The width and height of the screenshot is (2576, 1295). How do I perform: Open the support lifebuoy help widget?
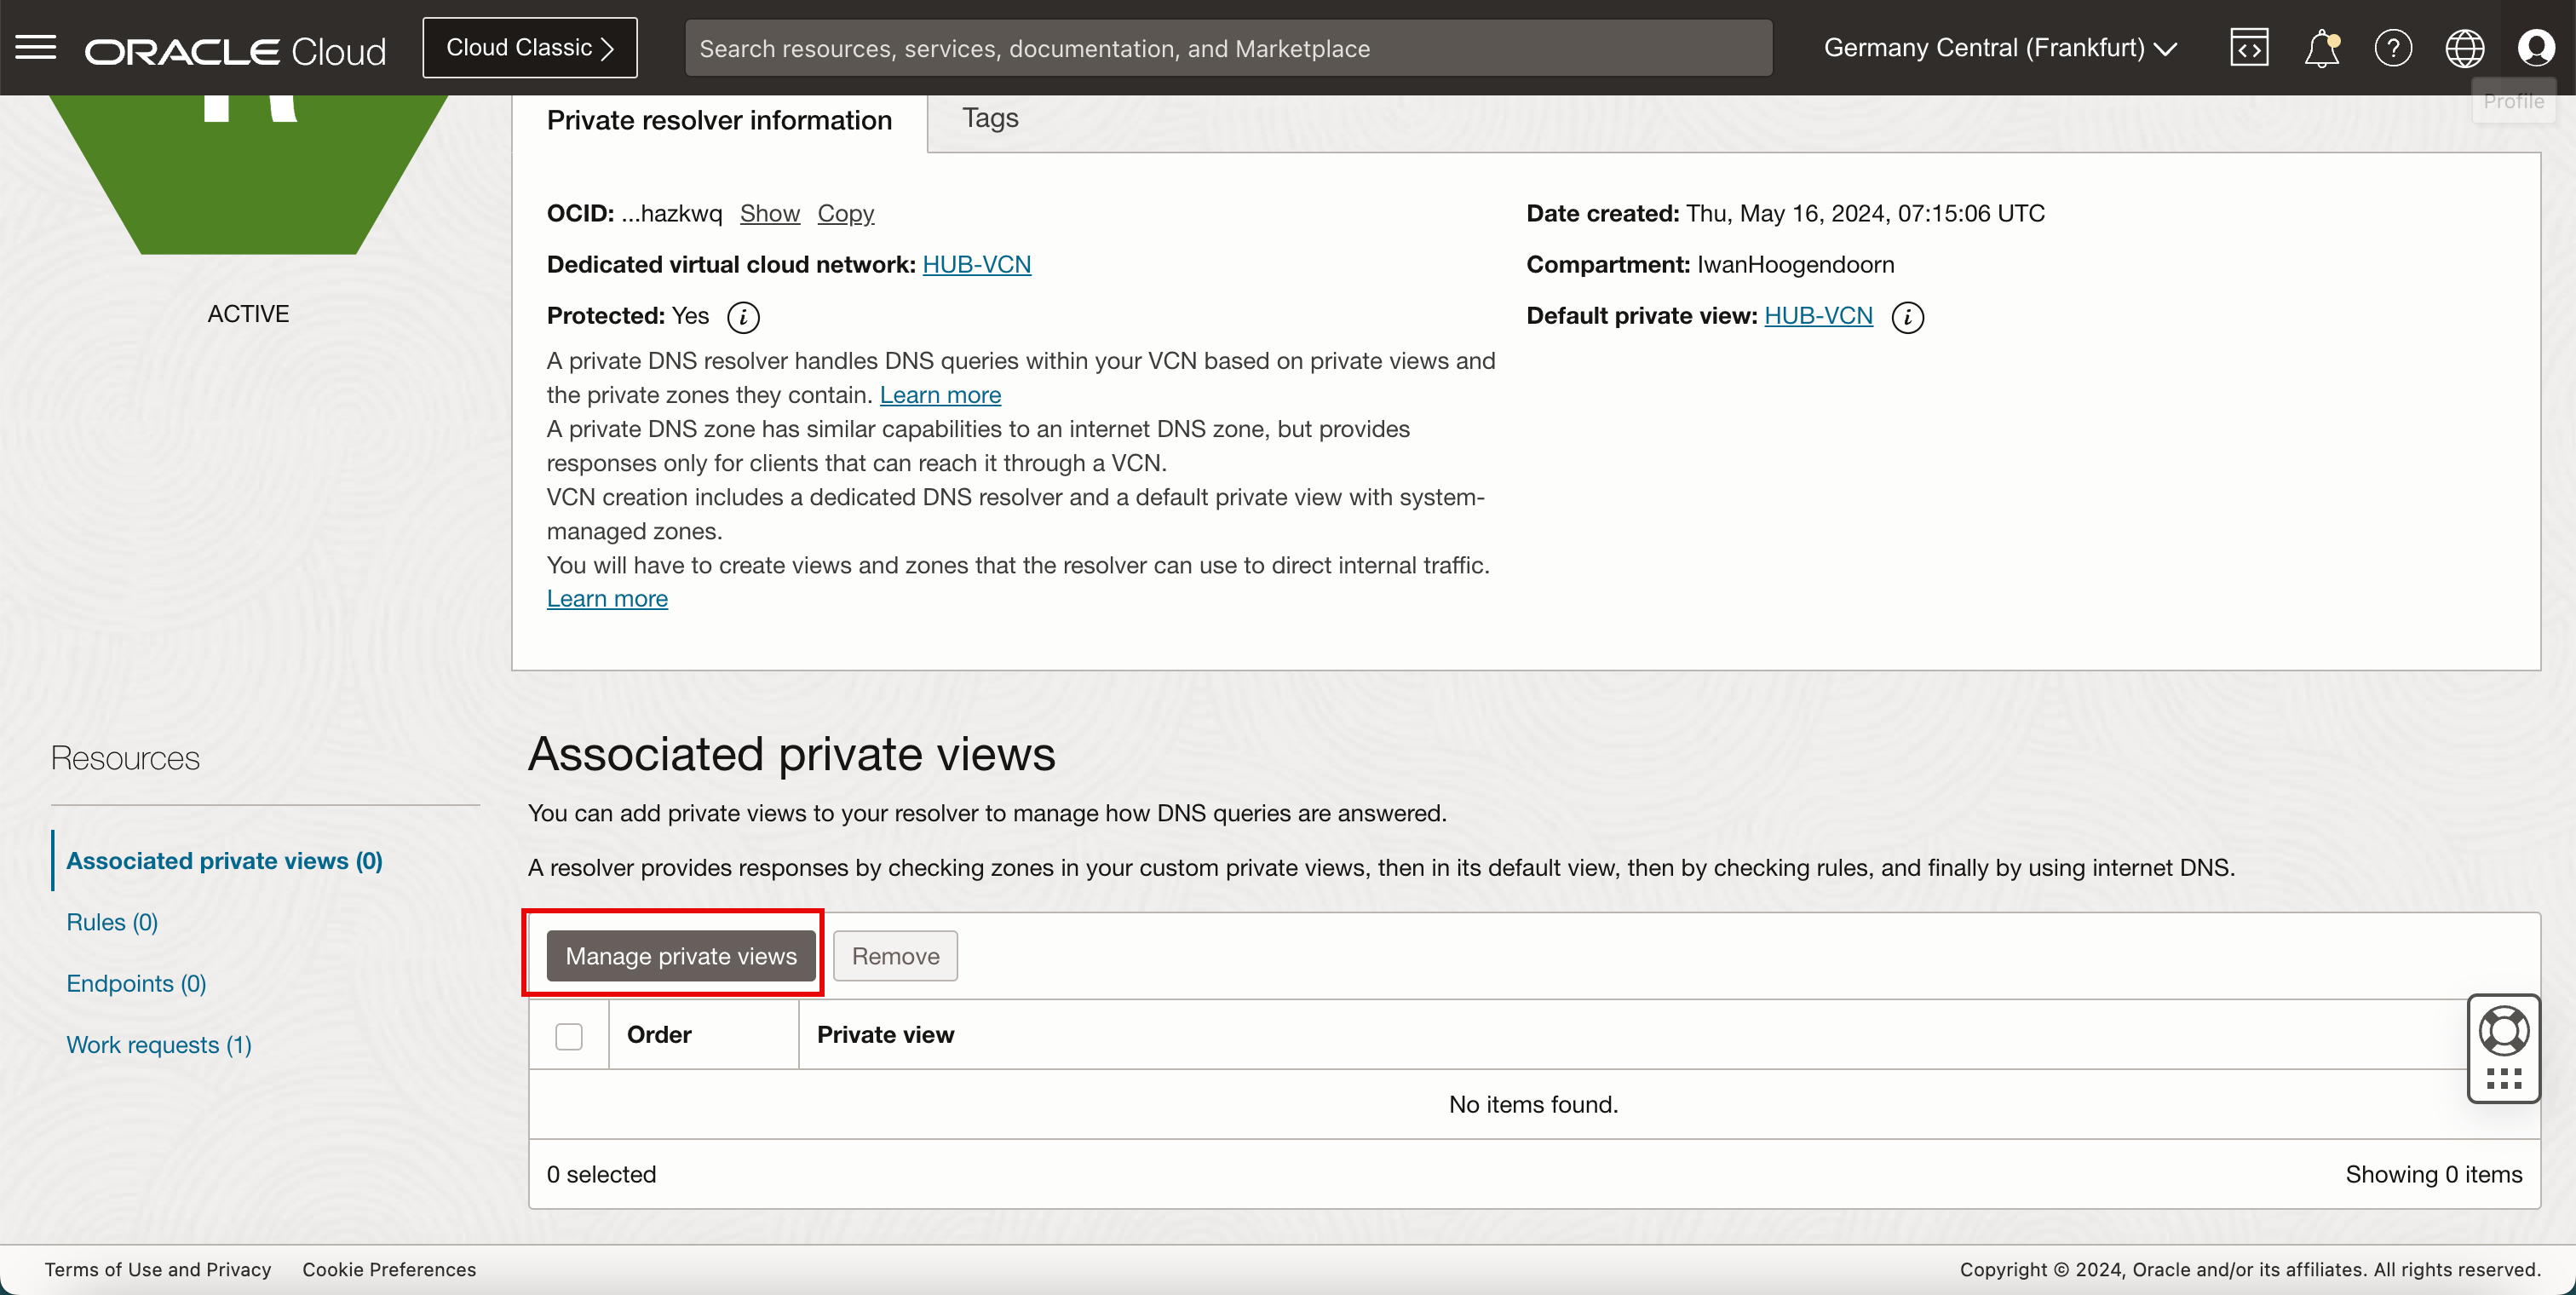point(2503,1031)
